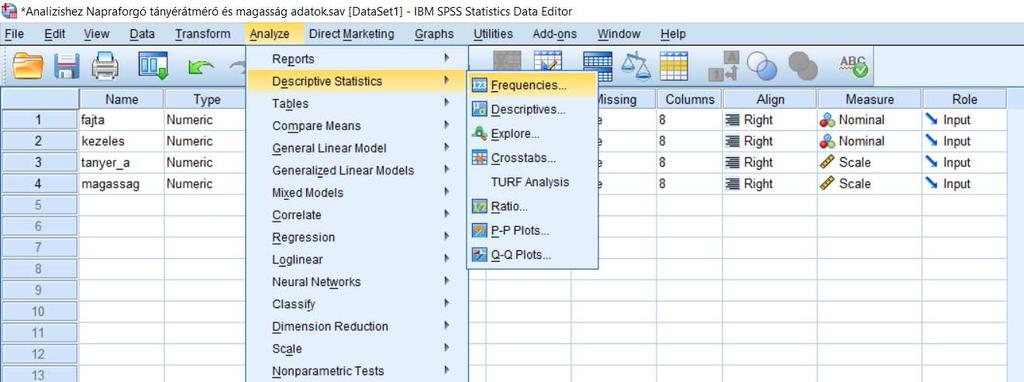1024x382 pixels.
Task: Undo the last action with the green arrow
Action: [x=199, y=68]
